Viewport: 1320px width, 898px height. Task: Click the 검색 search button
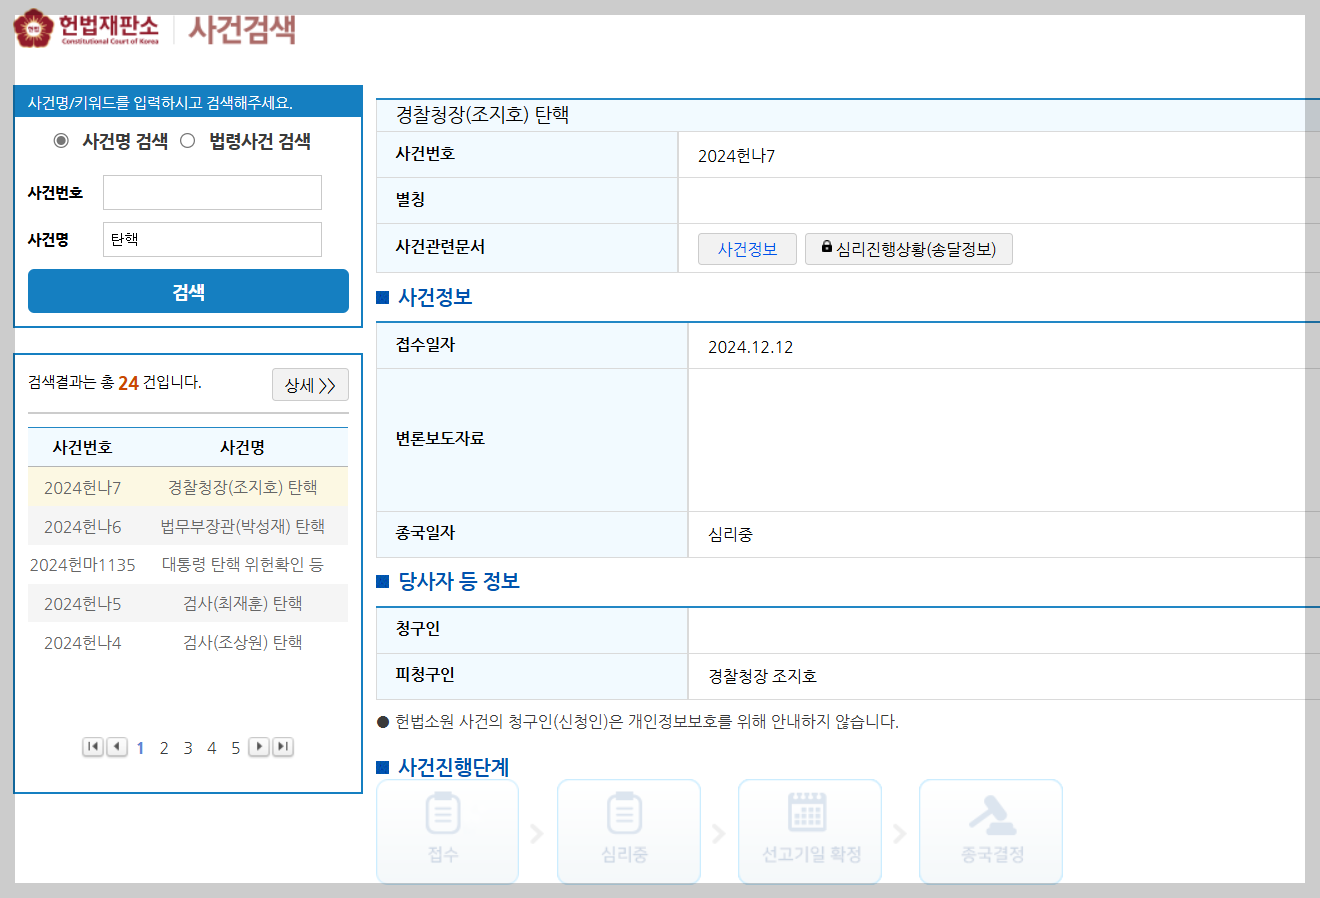(x=188, y=290)
